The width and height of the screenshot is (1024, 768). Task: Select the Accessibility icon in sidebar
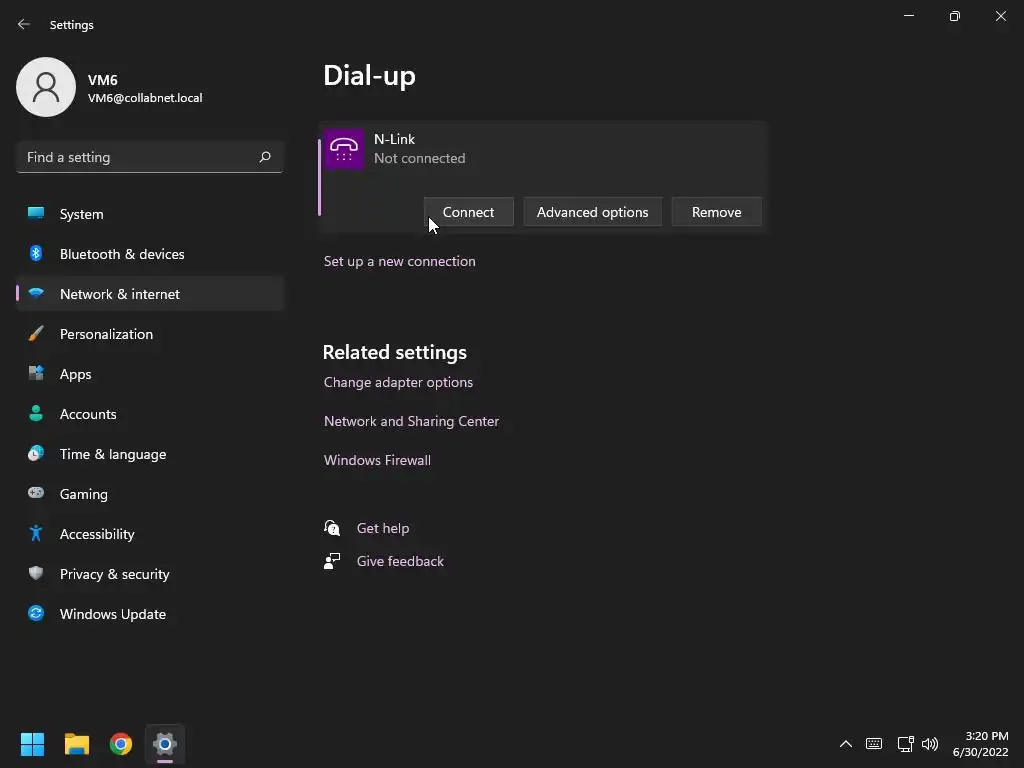36,534
